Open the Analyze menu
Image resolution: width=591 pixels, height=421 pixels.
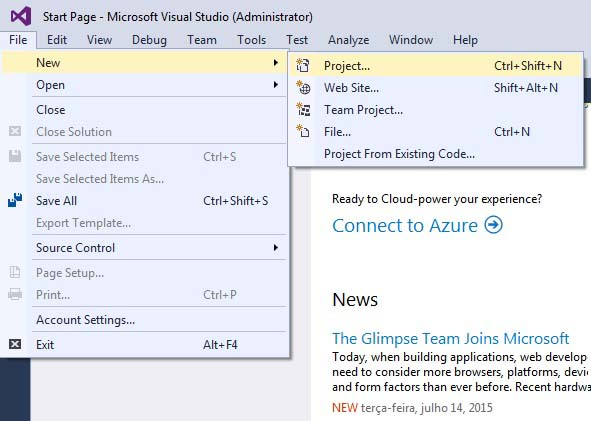(x=349, y=40)
